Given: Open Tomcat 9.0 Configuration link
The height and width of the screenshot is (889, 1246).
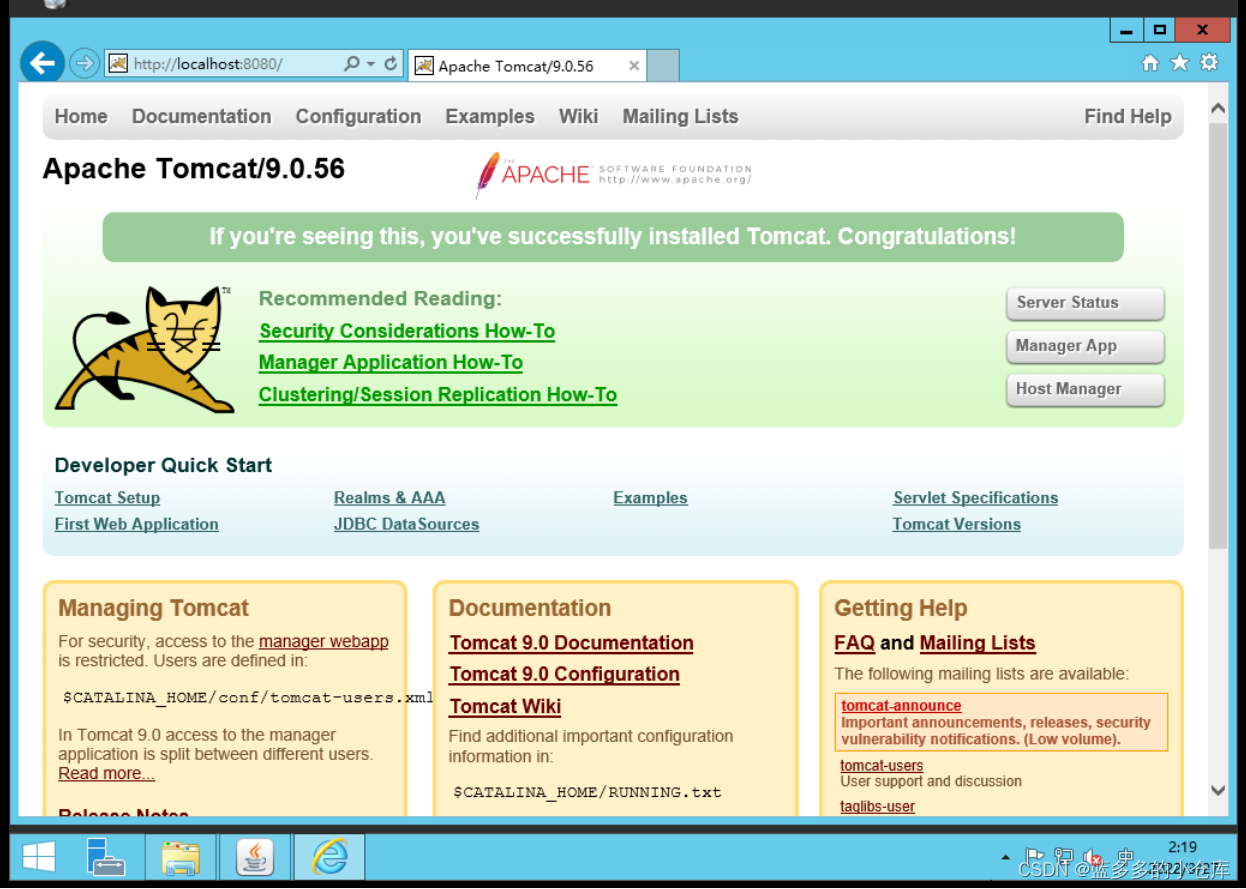Looking at the screenshot, I should [x=564, y=674].
